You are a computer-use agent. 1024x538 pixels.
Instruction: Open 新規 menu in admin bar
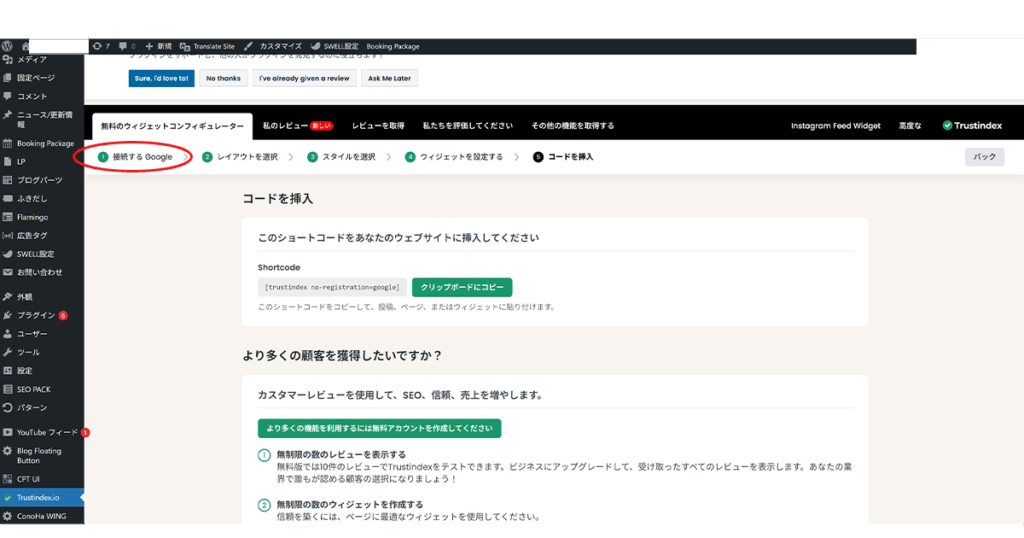158,46
